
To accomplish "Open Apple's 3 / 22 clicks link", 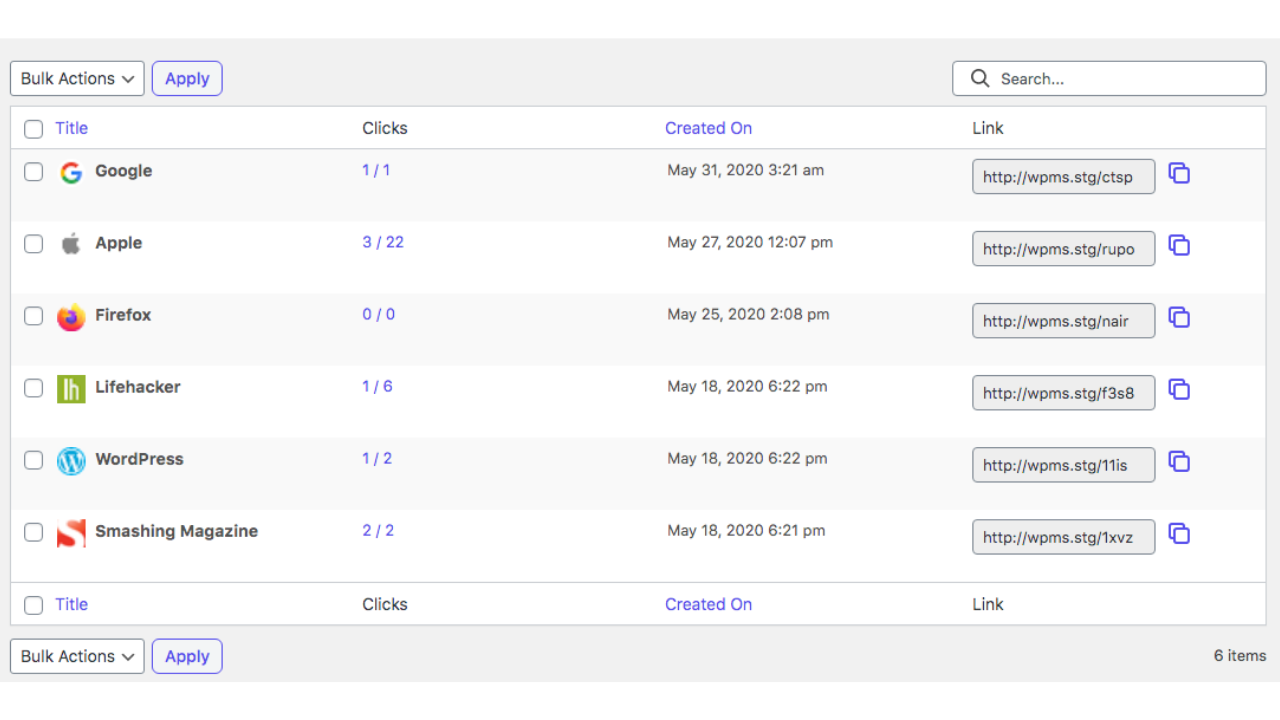I will 383,242.
